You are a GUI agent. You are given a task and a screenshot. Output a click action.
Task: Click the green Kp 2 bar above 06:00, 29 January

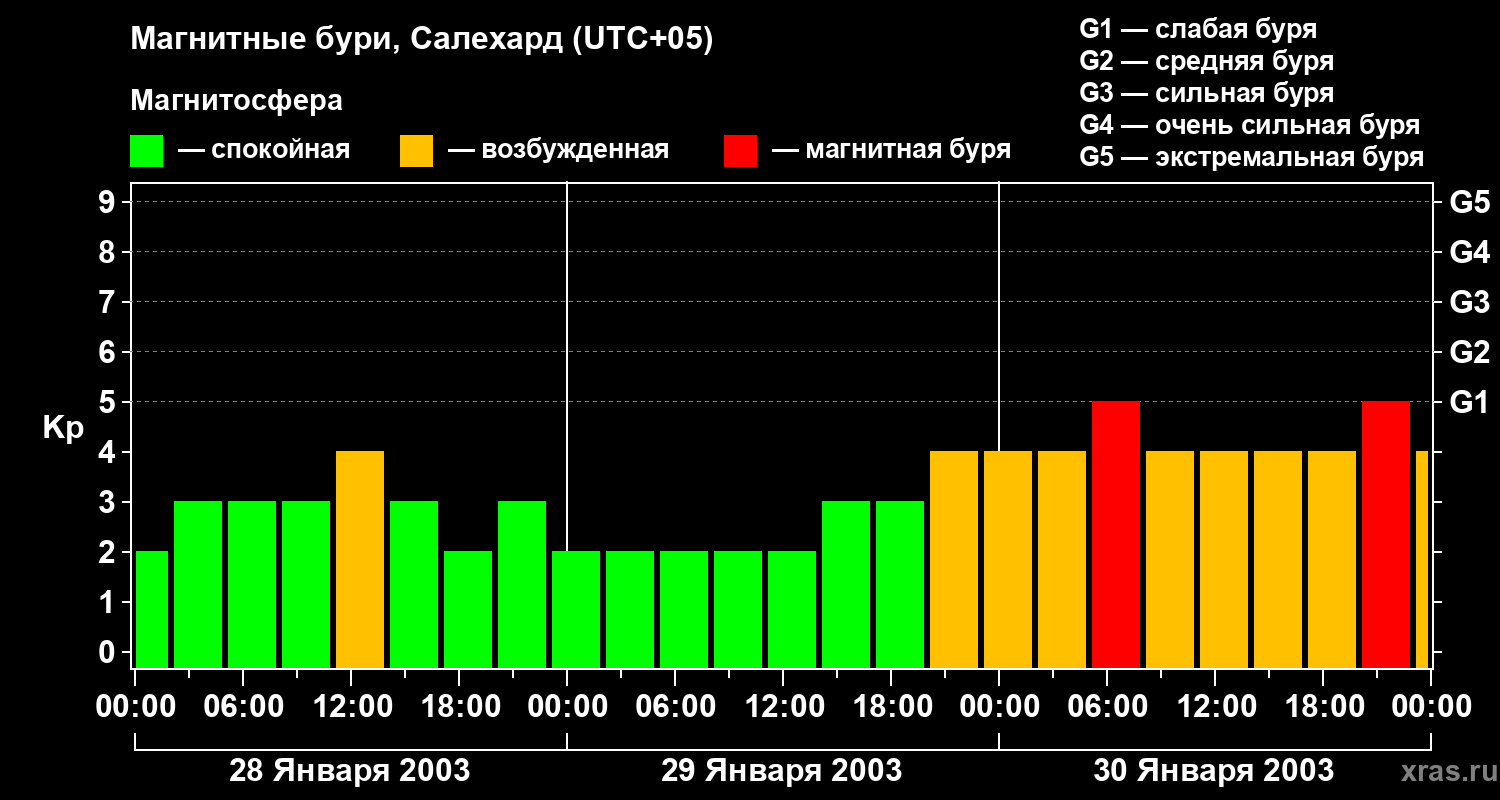684,610
